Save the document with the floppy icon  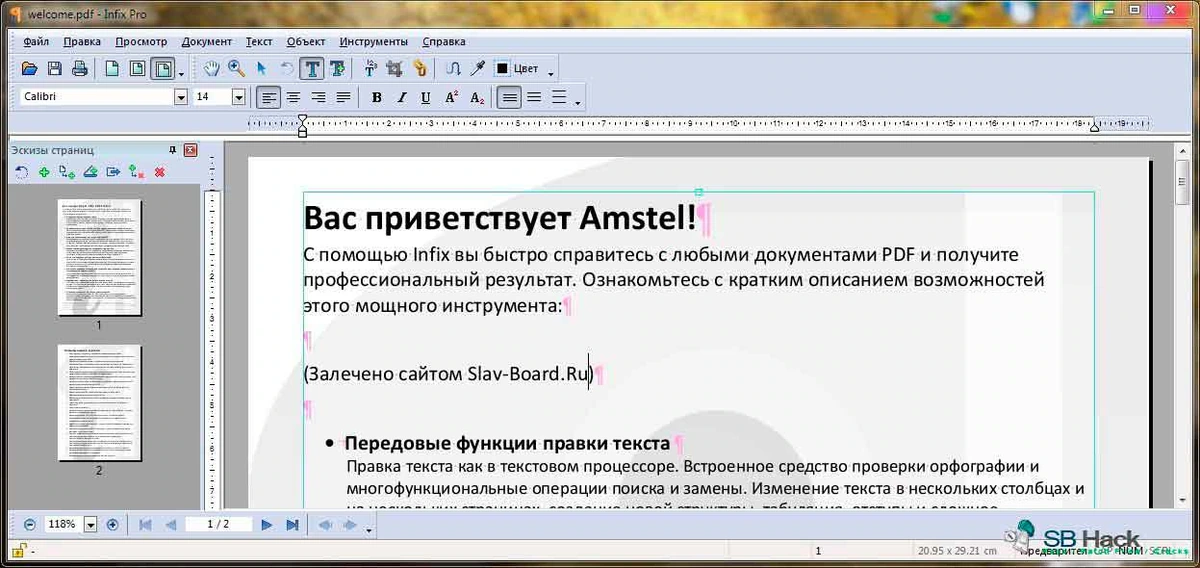55,69
